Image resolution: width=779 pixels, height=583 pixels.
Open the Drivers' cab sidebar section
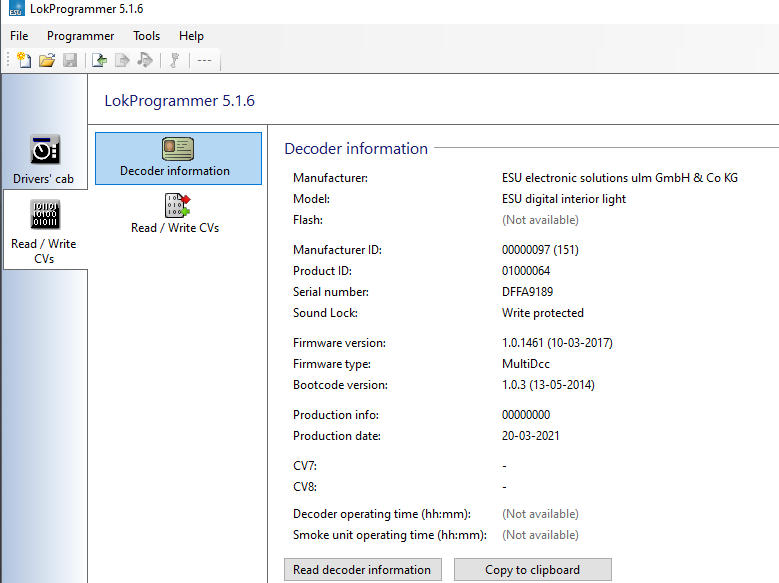click(44, 160)
